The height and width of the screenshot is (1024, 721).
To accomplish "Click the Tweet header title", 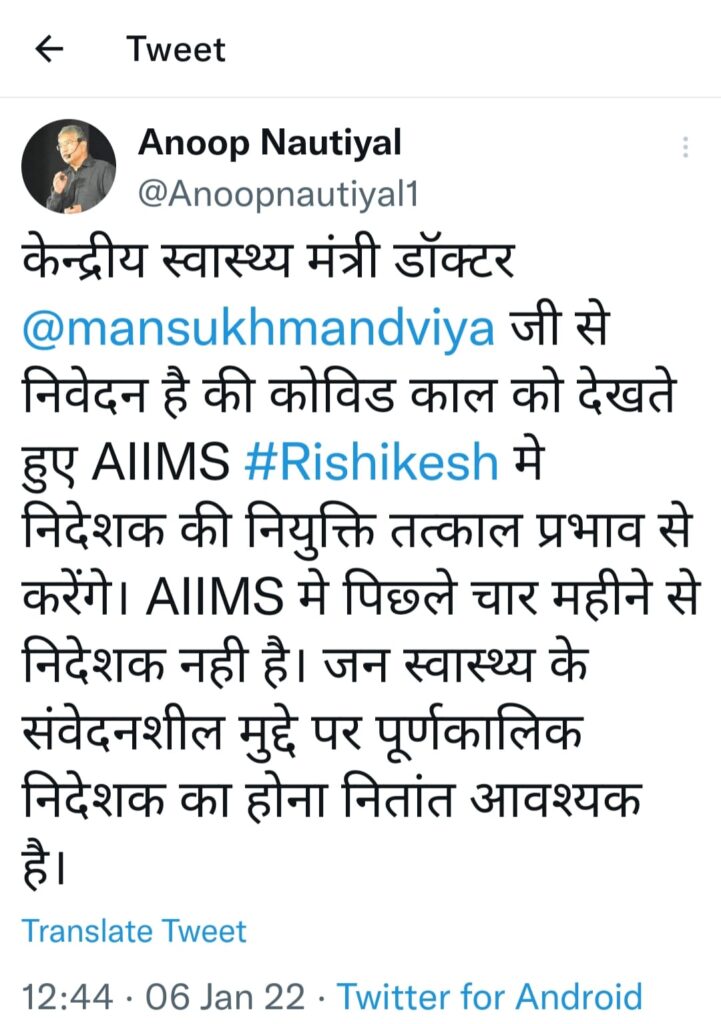I will 176,50.
